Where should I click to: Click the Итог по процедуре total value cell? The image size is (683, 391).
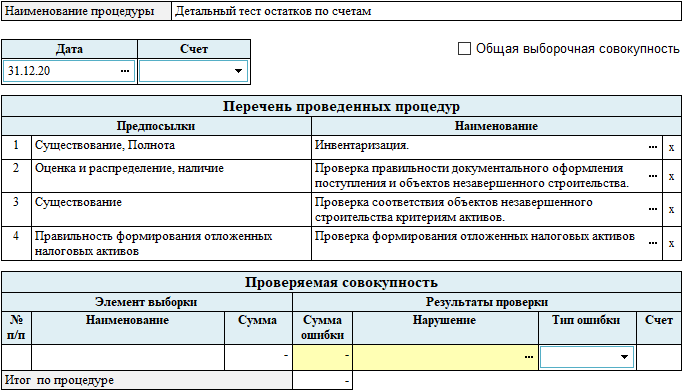[322, 381]
